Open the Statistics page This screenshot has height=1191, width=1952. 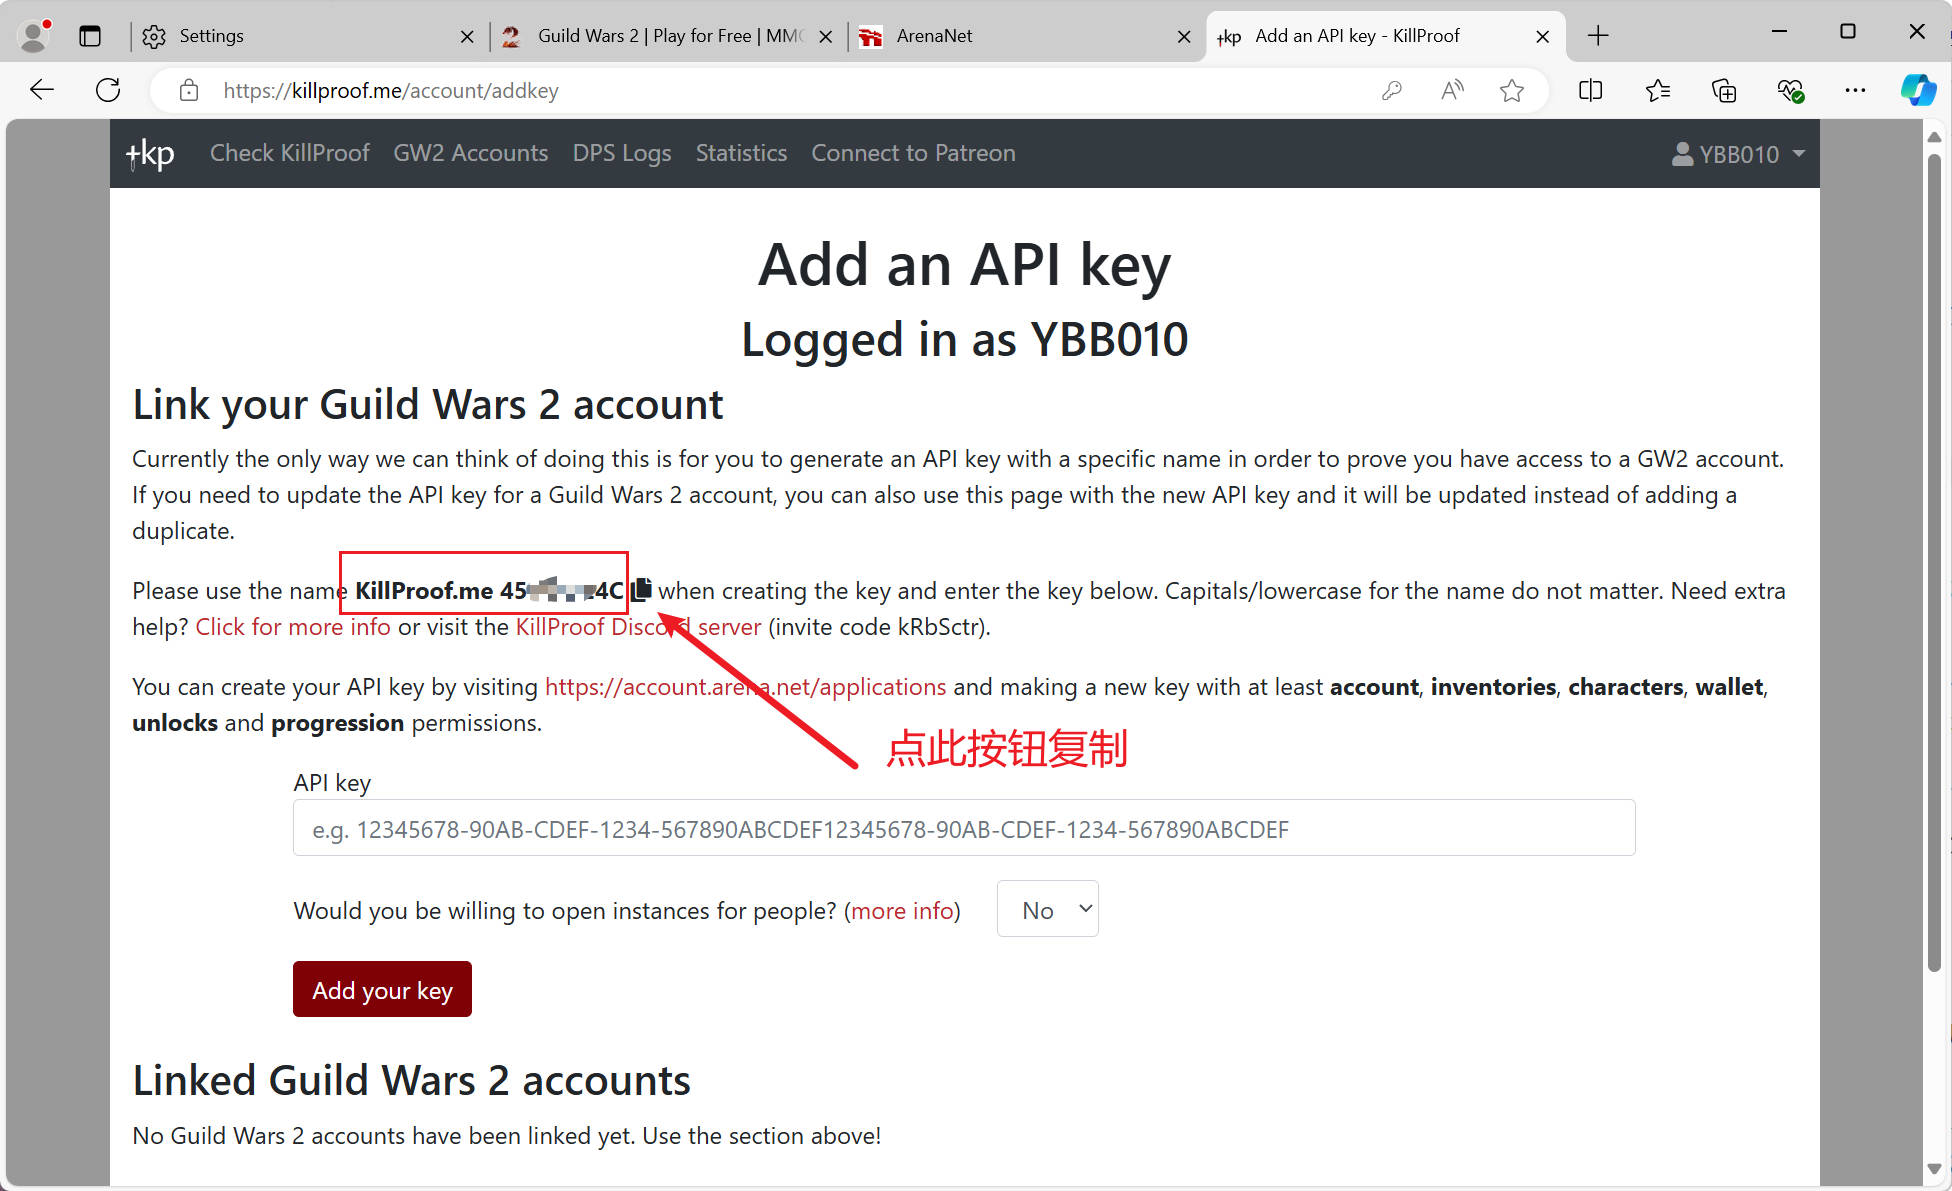(x=741, y=153)
